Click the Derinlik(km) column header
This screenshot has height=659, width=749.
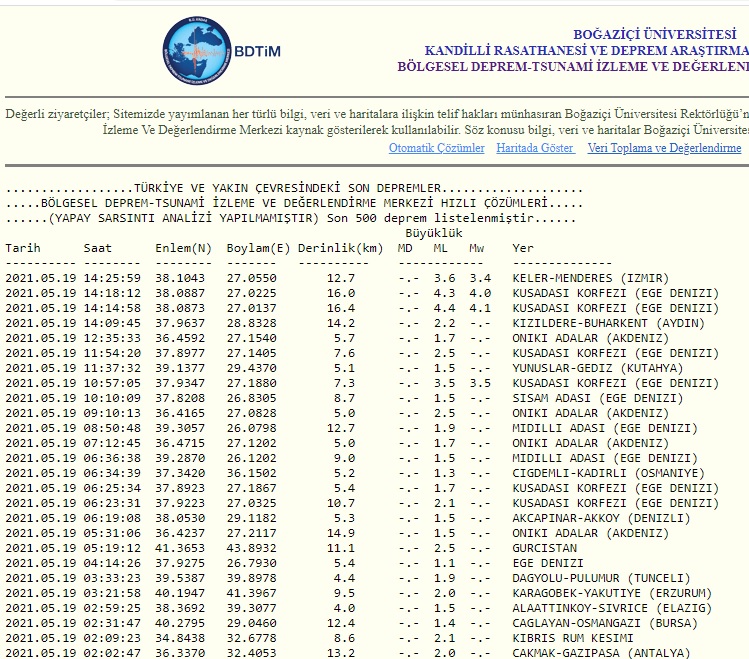(x=340, y=248)
